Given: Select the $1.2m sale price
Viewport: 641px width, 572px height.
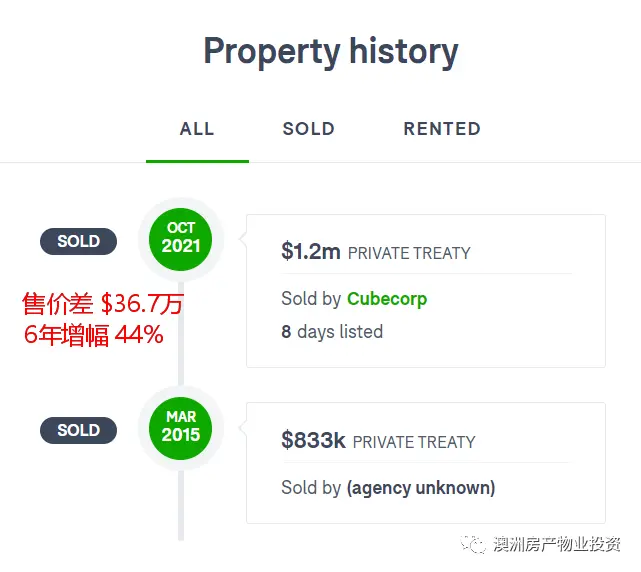Looking at the screenshot, I should point(311,251).
